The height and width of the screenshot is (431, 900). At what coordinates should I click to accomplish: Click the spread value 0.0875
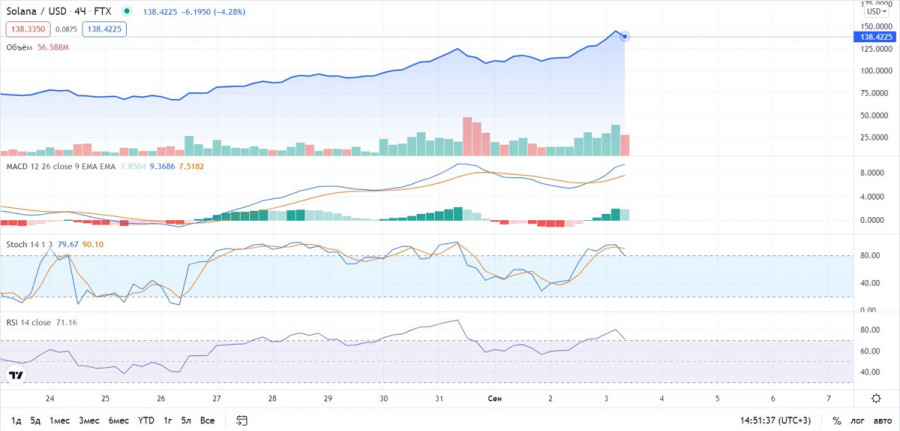[x=66, y=29]
